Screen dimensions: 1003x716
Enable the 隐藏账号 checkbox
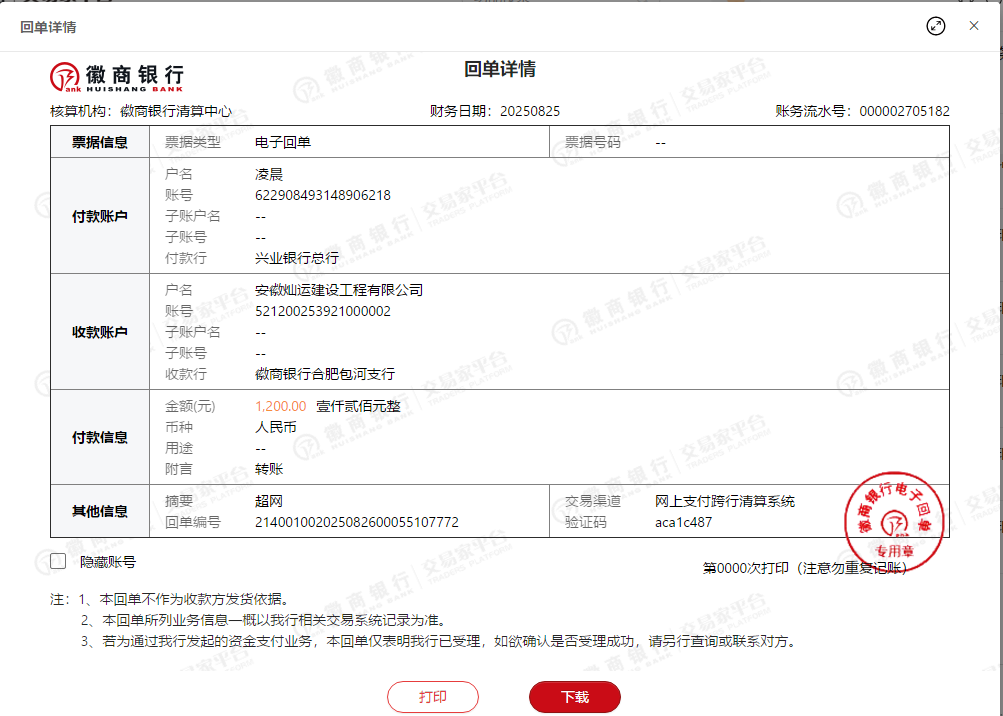pyautogui.click(x=58, y=562)
